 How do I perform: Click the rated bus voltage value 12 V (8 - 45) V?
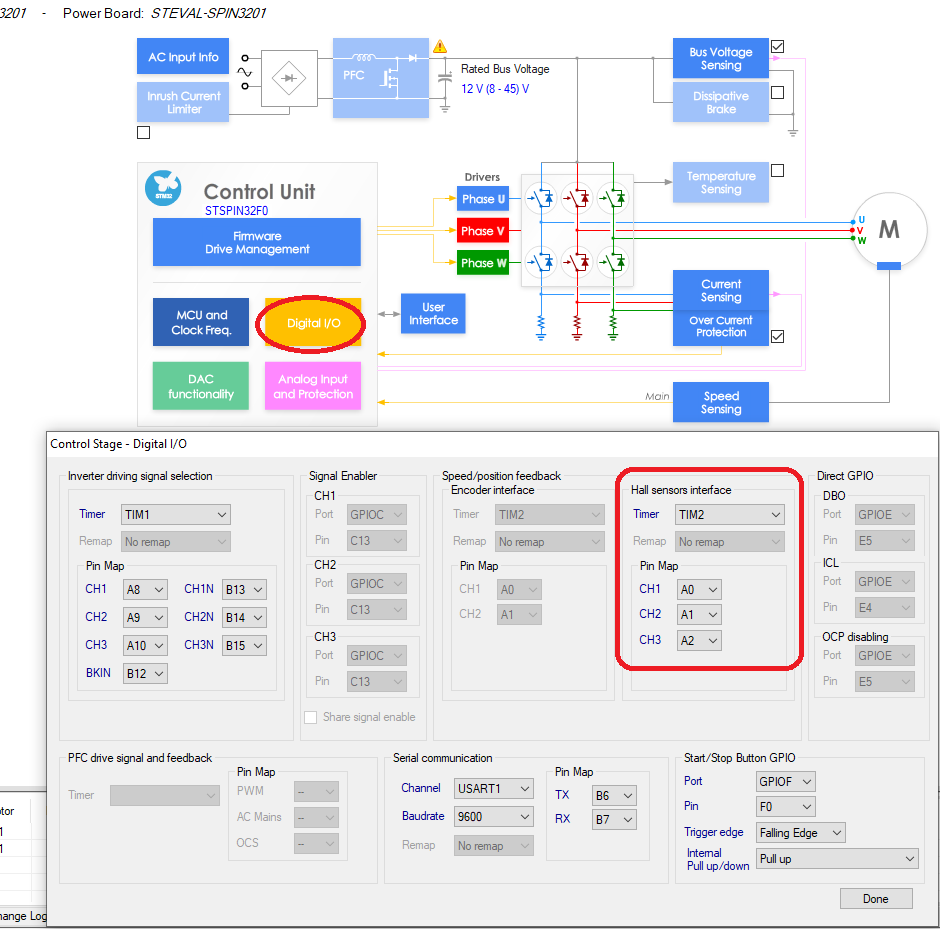click(495, 89)
